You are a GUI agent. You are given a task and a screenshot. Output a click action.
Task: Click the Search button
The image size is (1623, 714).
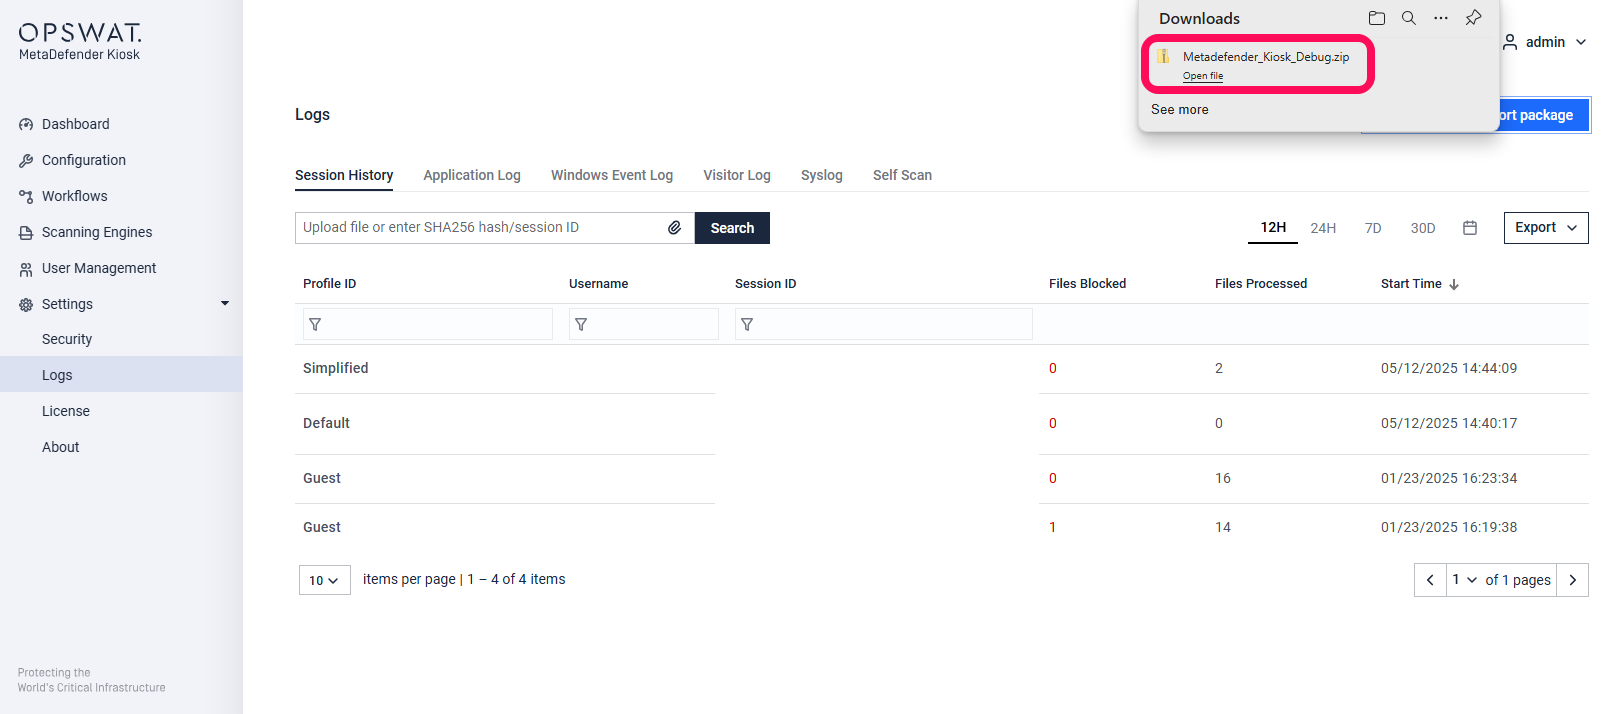(732, 228)
